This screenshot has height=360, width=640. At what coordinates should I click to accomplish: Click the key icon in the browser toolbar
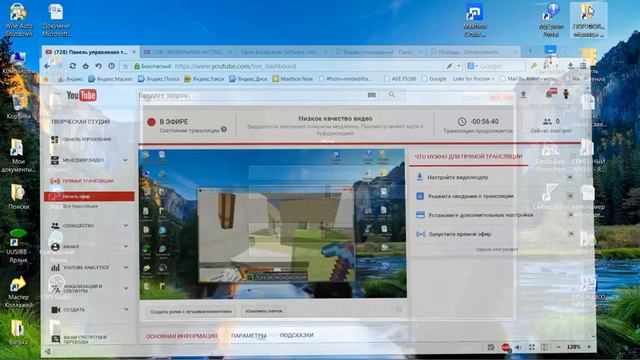(x=533, y=66)
